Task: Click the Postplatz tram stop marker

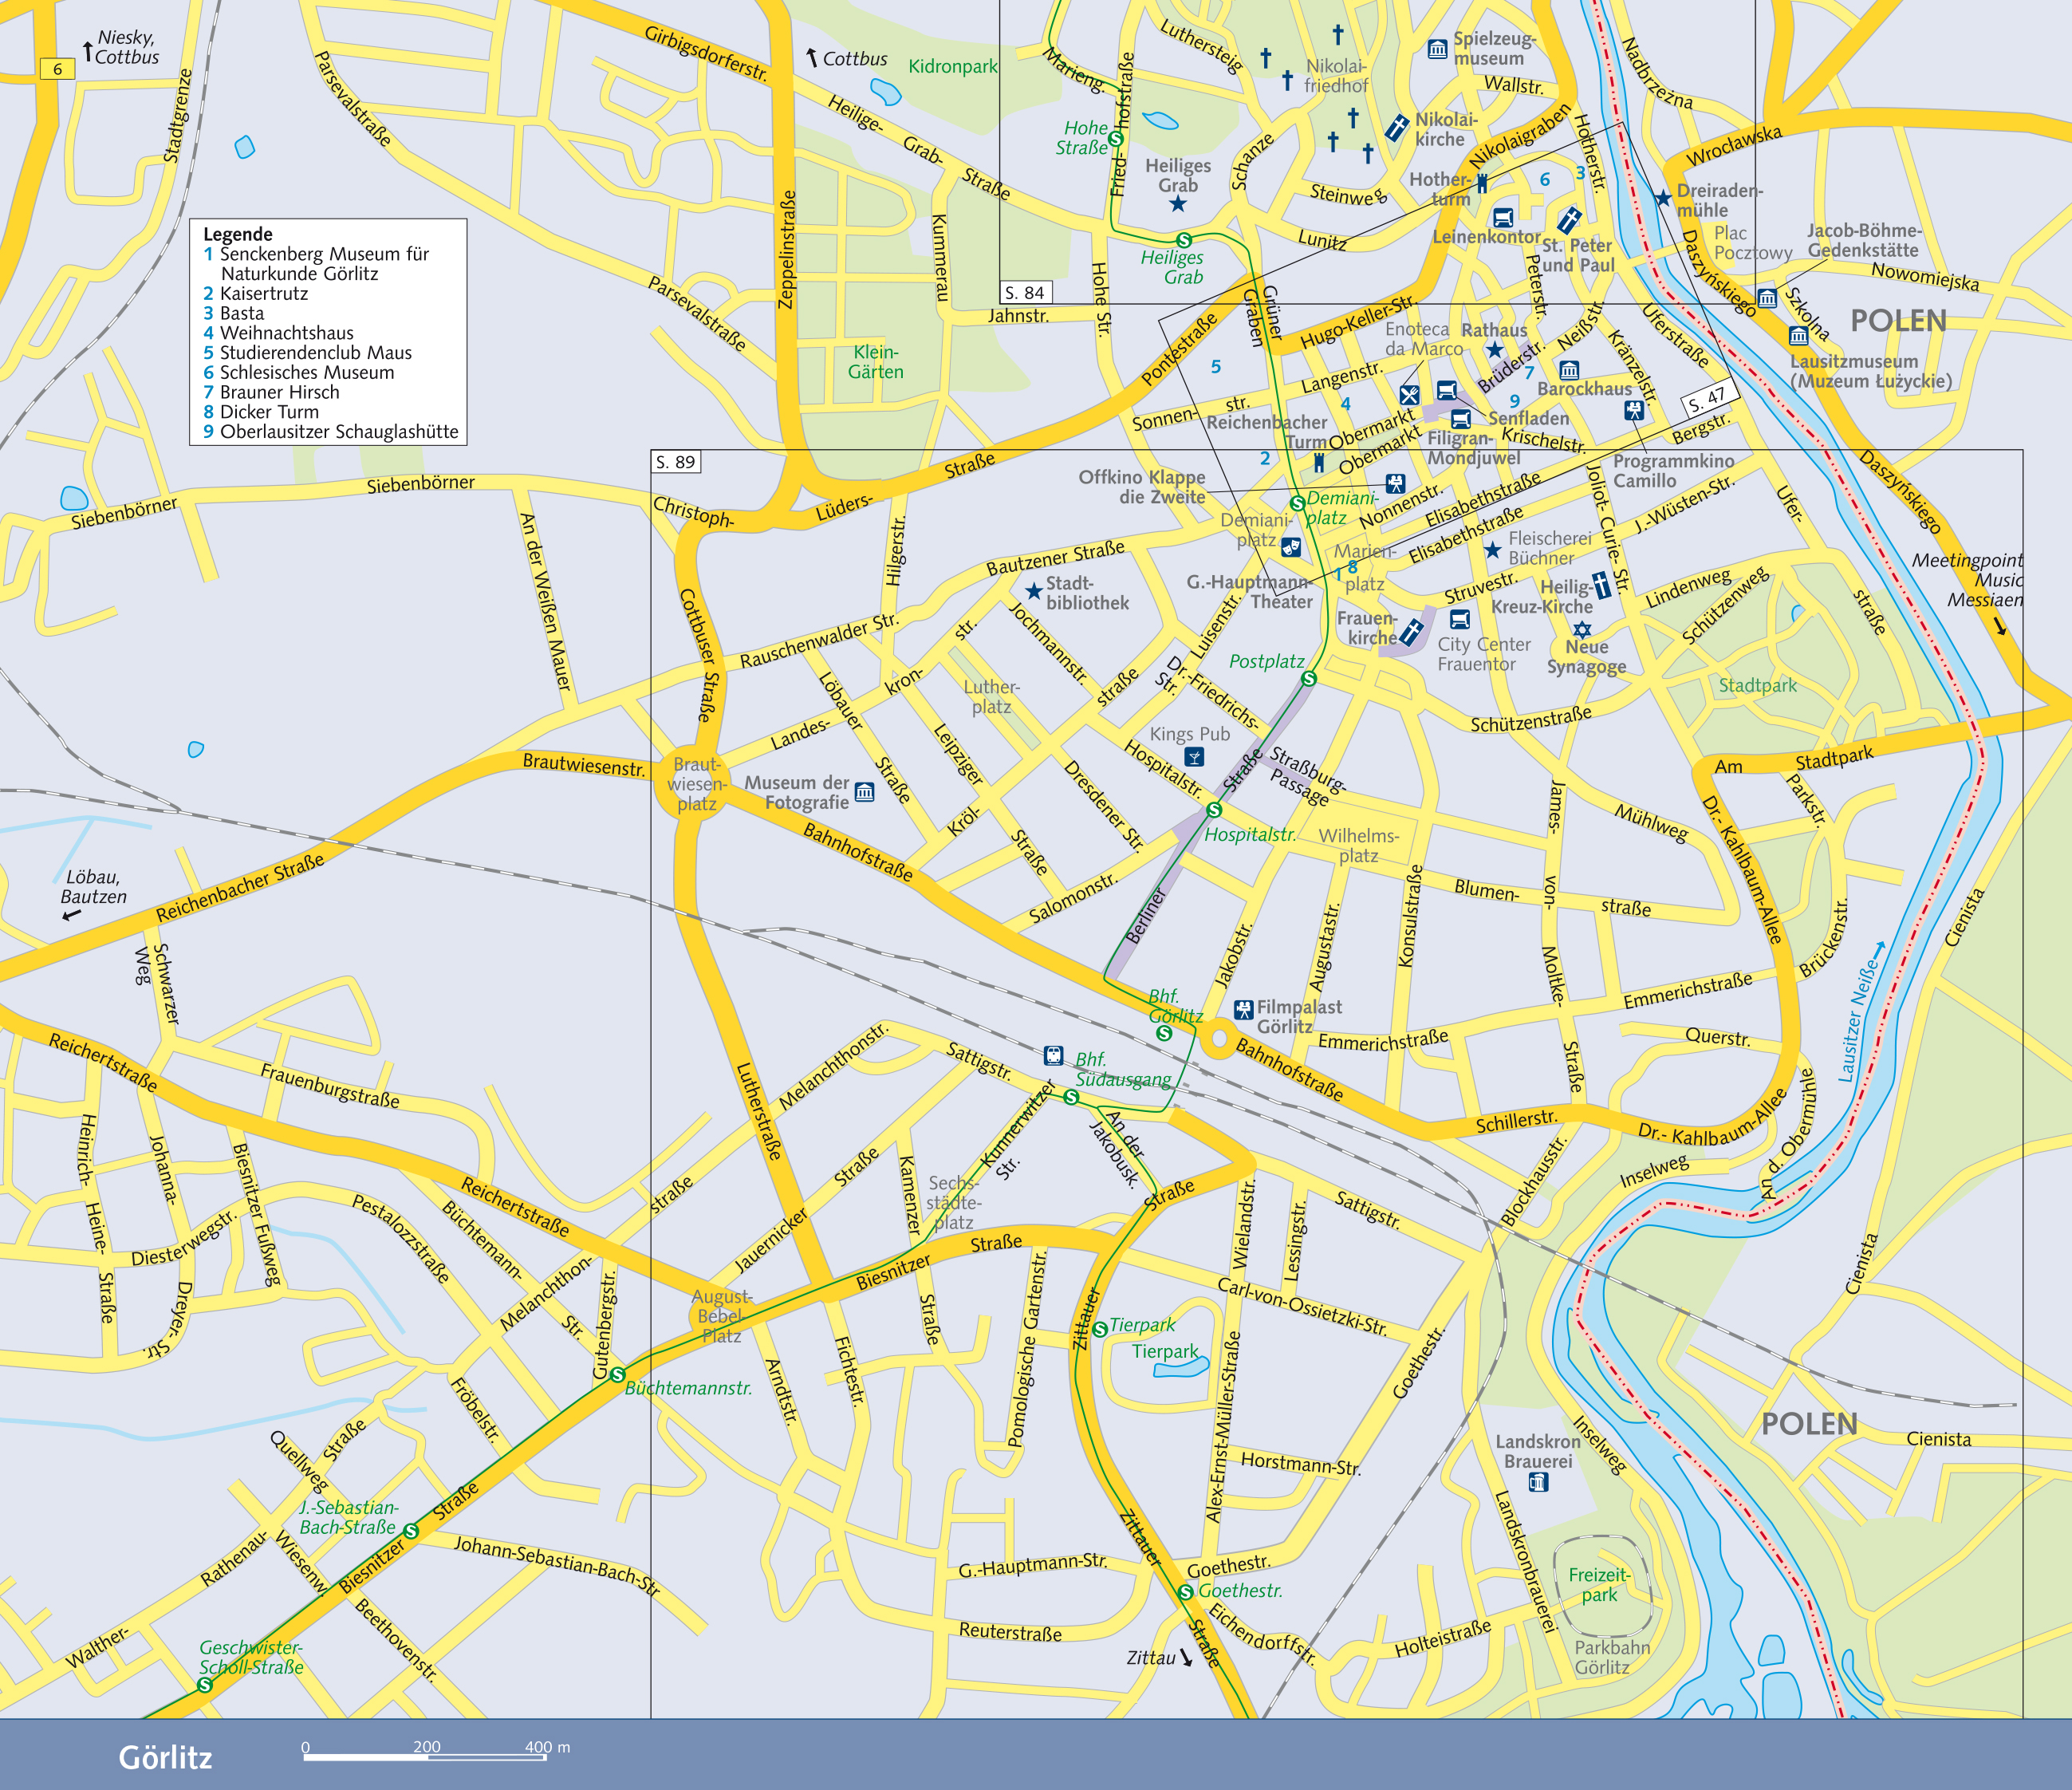Action: [1308, 679]
